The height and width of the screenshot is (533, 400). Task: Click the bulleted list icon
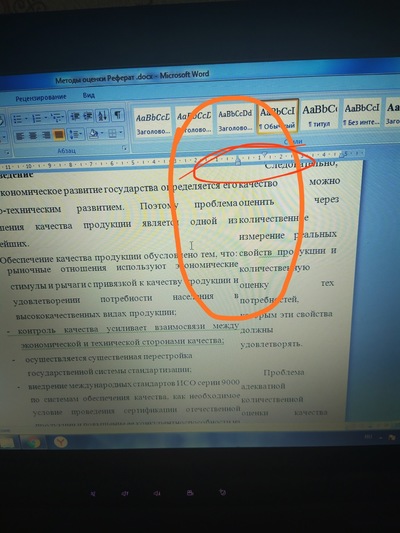coord(17,119)
